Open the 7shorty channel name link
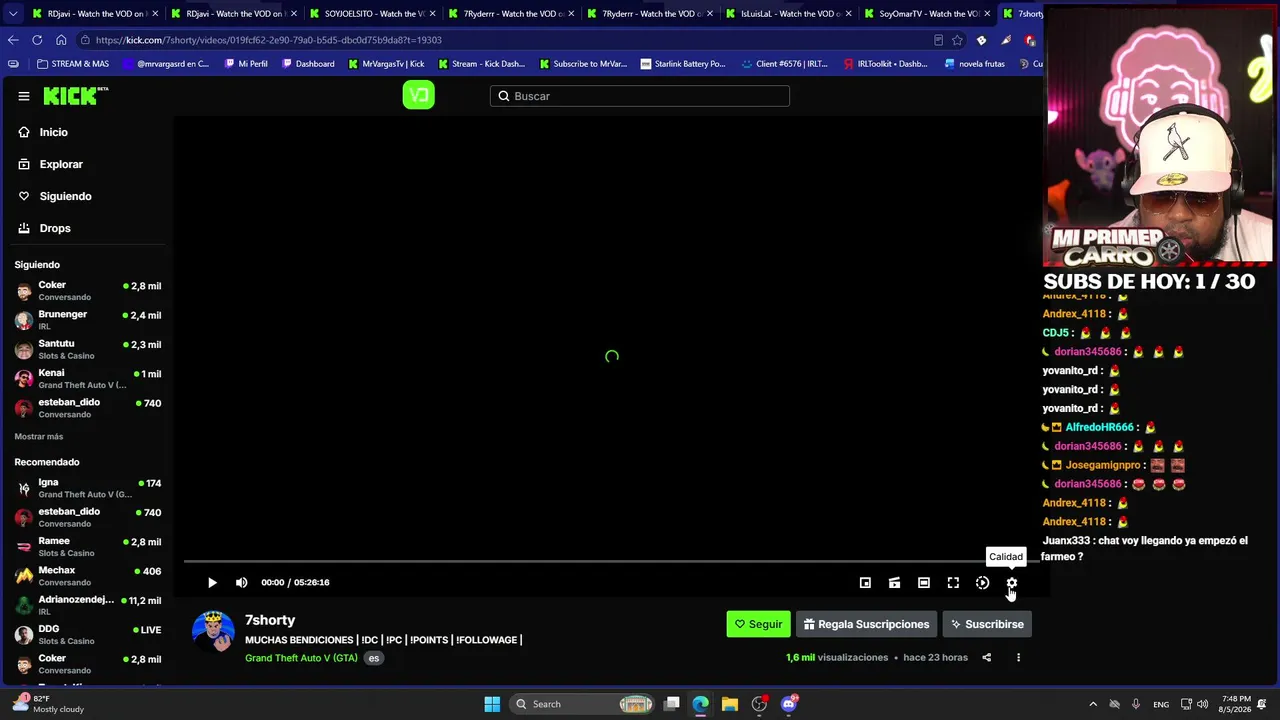Screen dimensions: 1280x720 270,620
